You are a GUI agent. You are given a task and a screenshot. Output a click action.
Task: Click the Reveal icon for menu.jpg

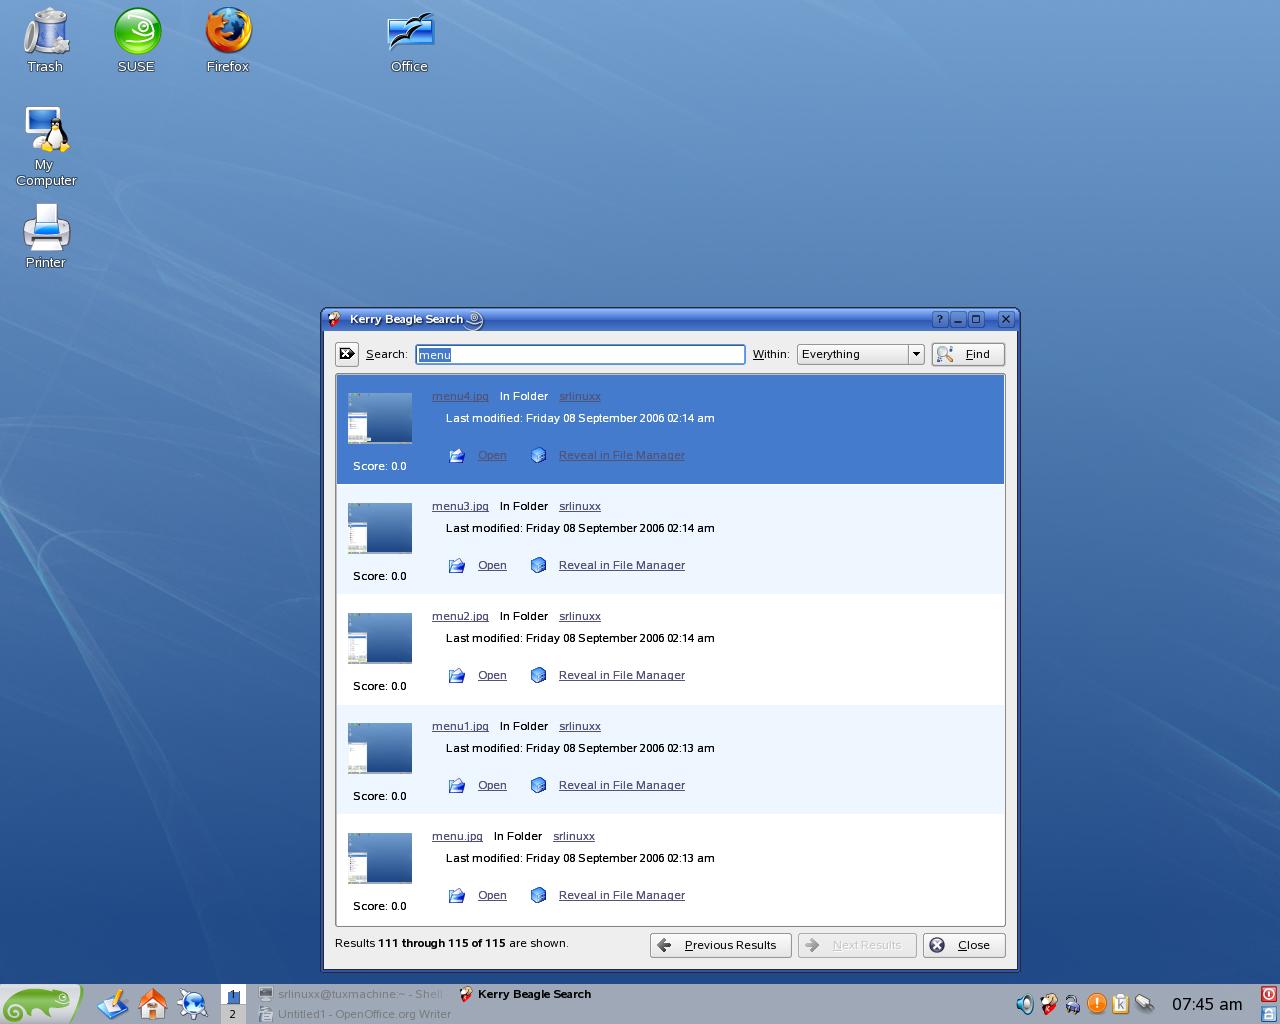tap(538, 895)
